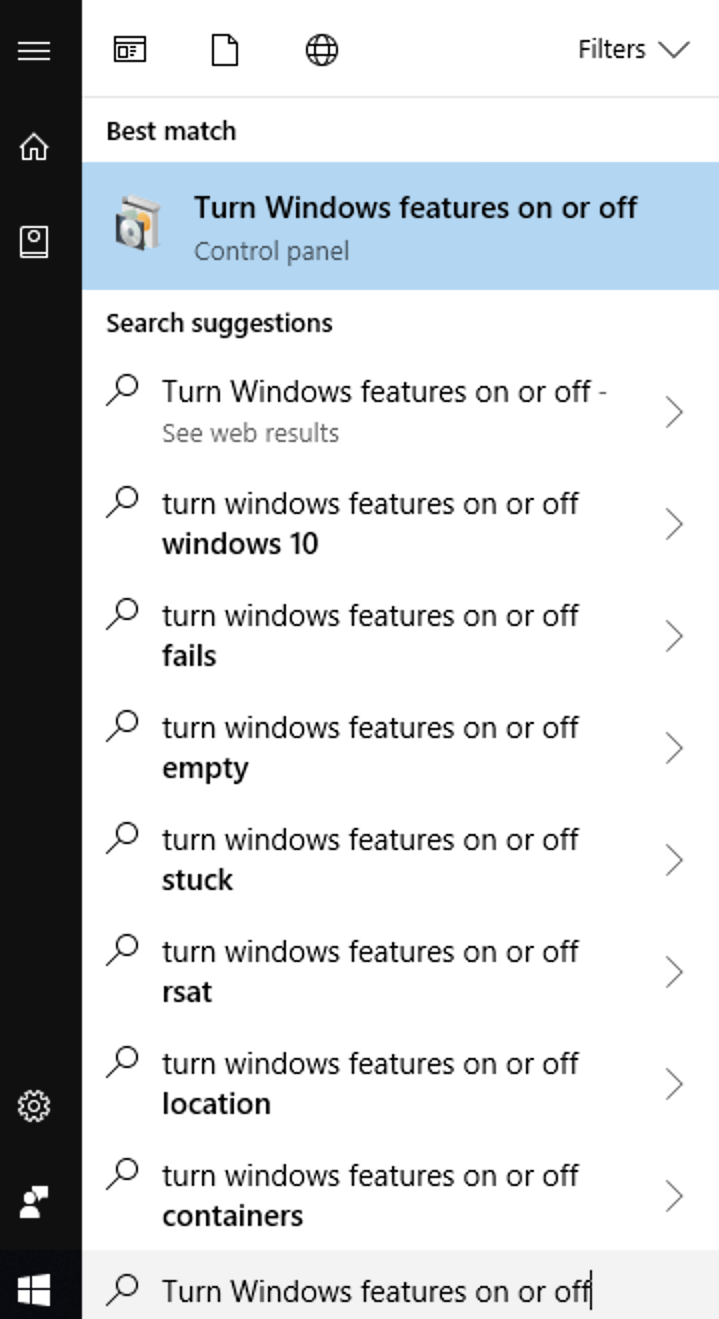Expand the Filters dropdown
This screenshot has height=1319, width=719.
633,50
